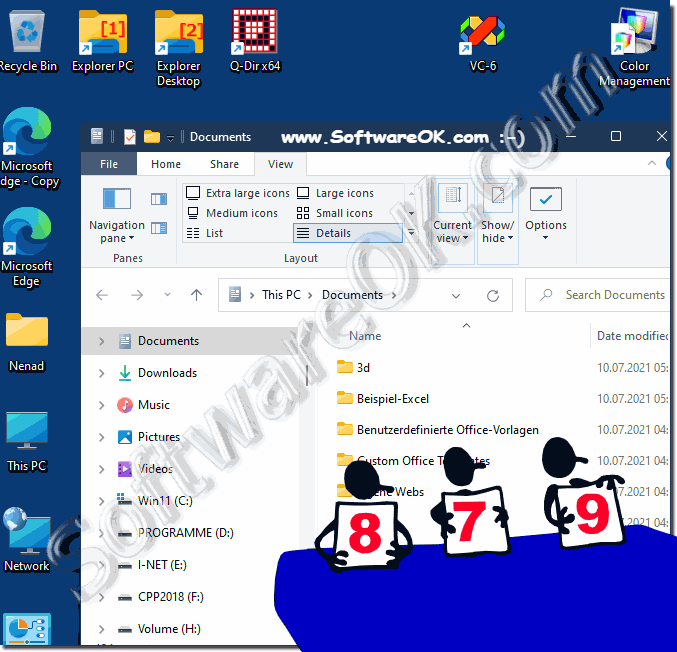677x652 pixels.
Task: Open the Microsoft Edge desktop shortcut
Action: (27, 247)
